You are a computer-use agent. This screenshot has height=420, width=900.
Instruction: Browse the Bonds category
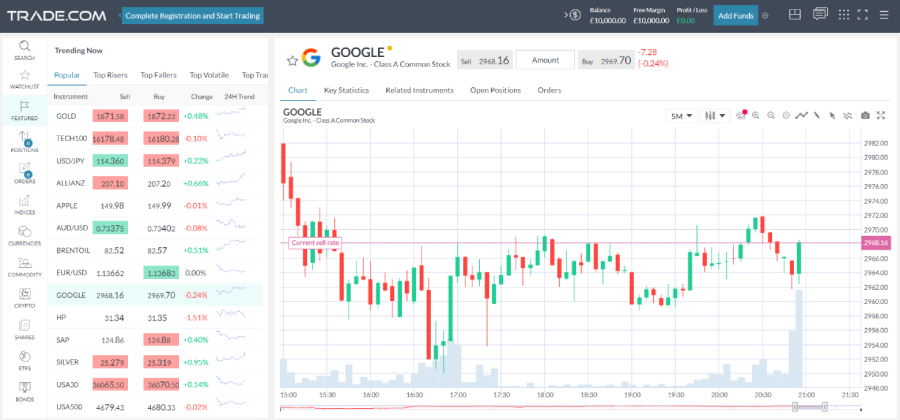[24, 391]
